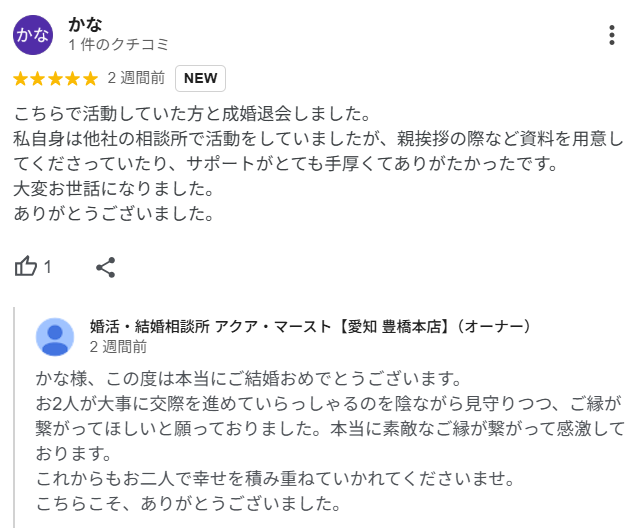Click the final line こちらこそ、ありがとうございました
This screenshot has height=528, width=628.
click(188, 504)
